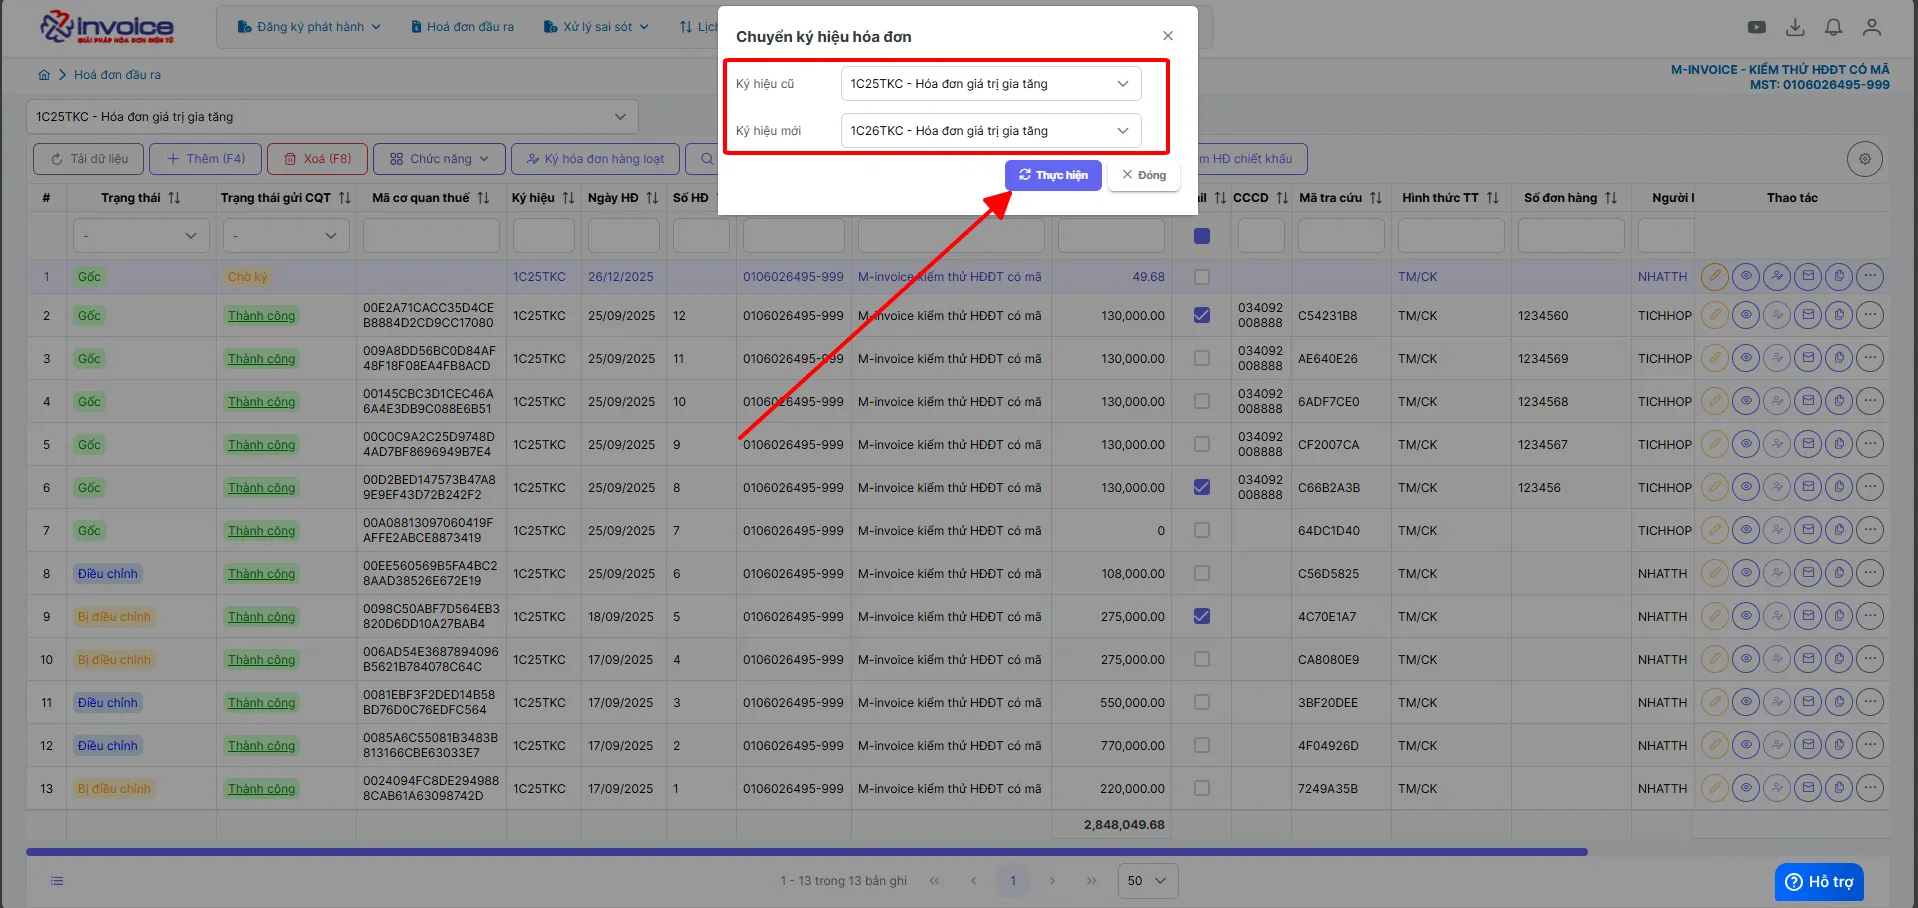1918x908 pixels.
Task: Send email for invoice number 11
Action: tap(1808, 359)
